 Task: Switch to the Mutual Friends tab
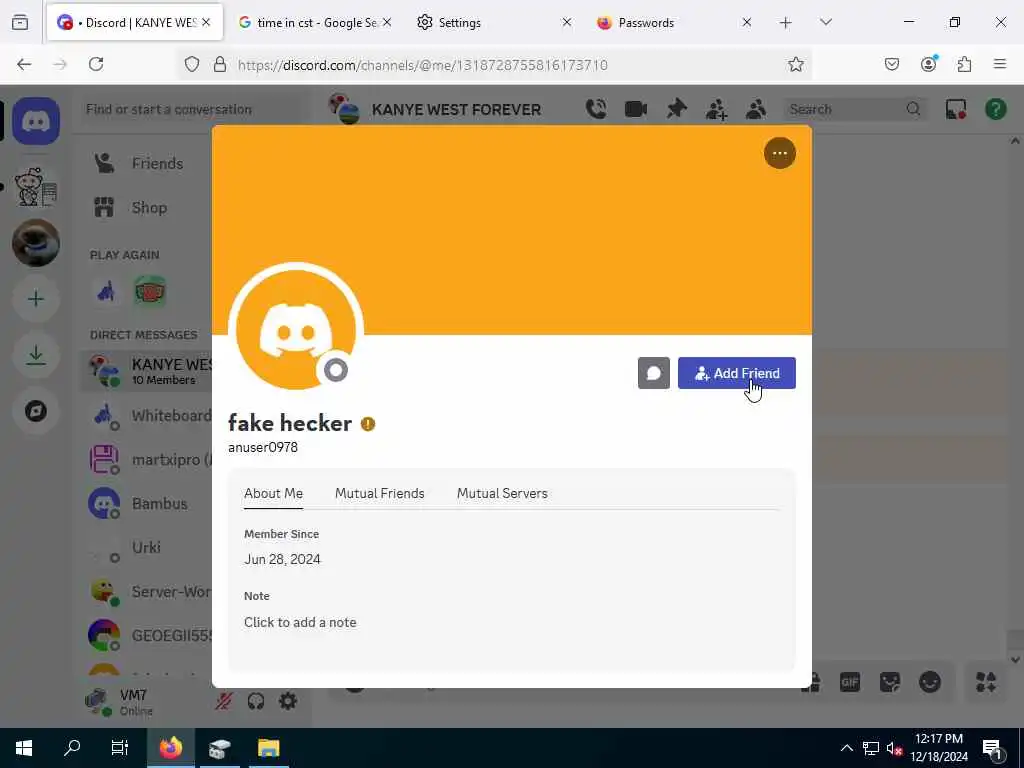click(x=379, y=494)
